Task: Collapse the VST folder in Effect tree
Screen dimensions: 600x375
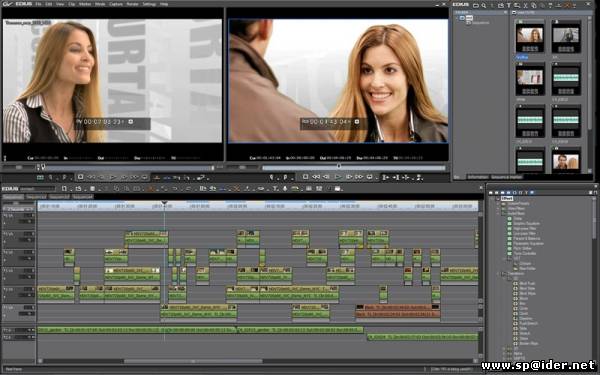Action: pyautogui.click(x=504, y=259)
